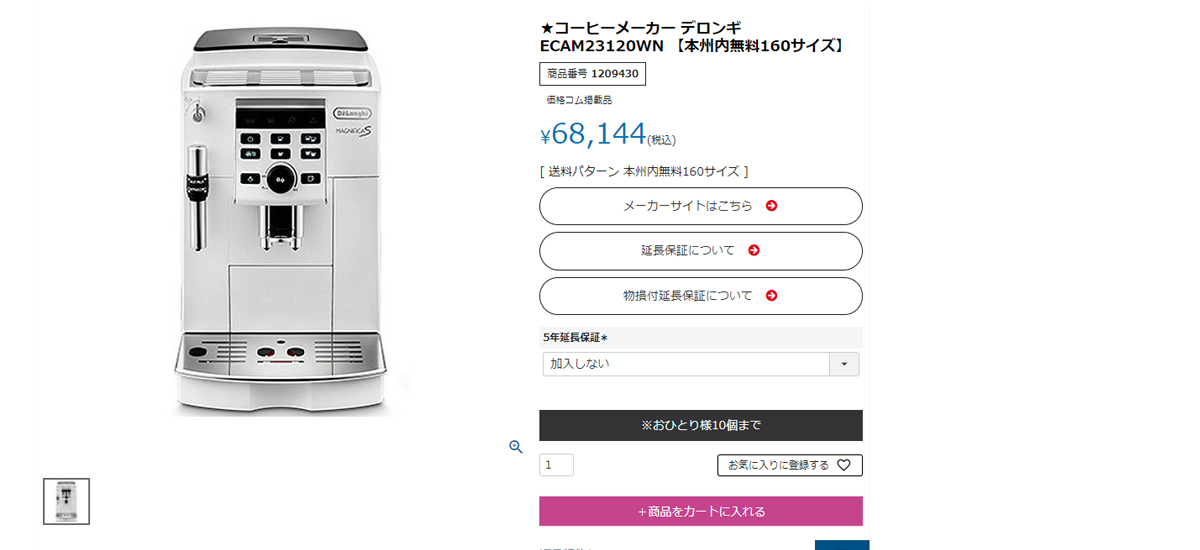1200x550 pixels.
Task: Open the メーカーサイトはこちら link
Action: point(688,206)
